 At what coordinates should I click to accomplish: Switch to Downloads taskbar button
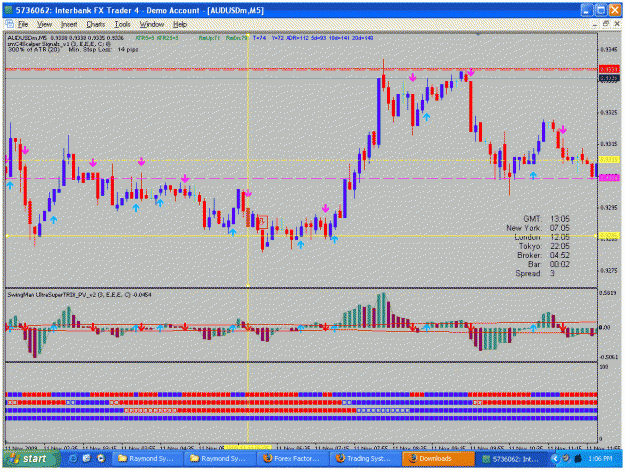(437, 459)
